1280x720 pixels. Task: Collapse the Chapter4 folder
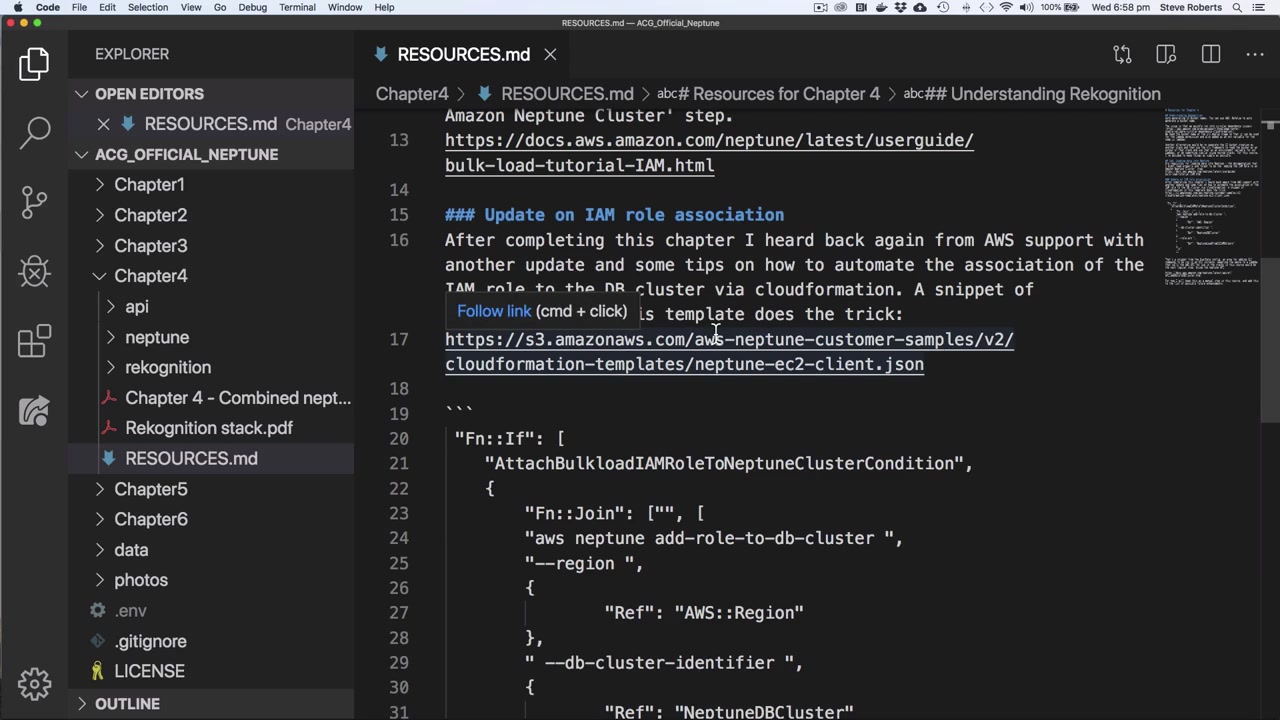point(150,276)
